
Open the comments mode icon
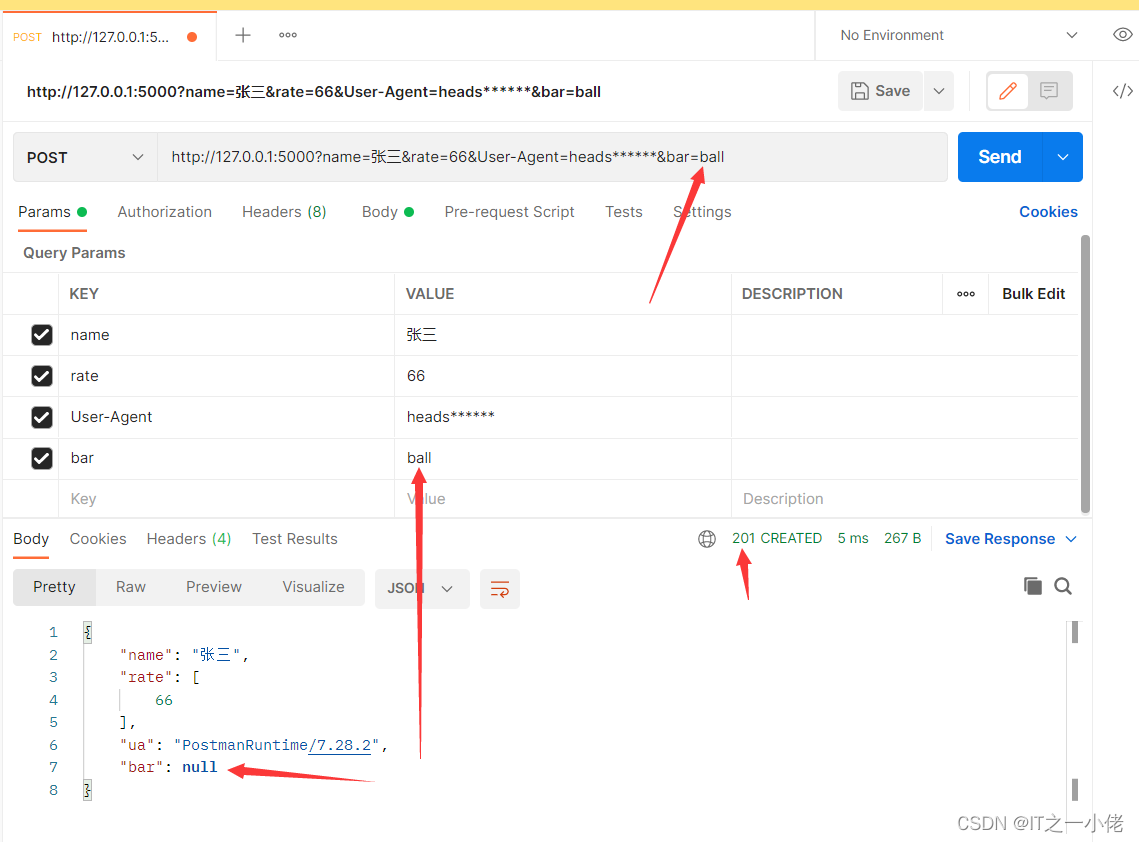tap(1049, 91)
